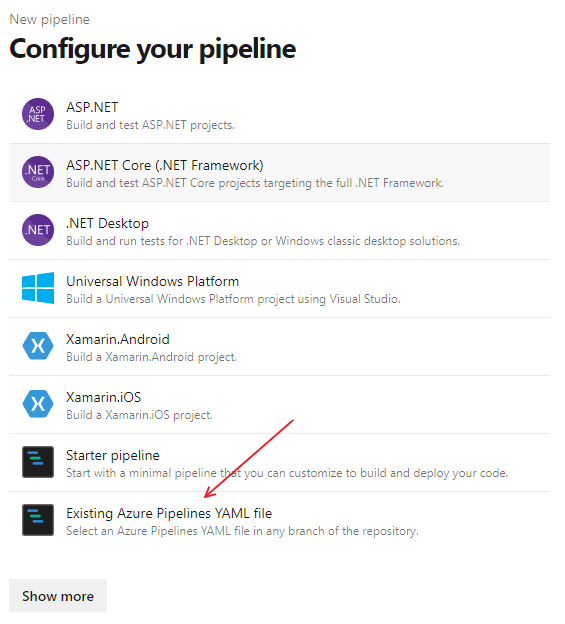Select the .NET Desktop template
This screenshot has width=565, height=624.
coord(107,223)
